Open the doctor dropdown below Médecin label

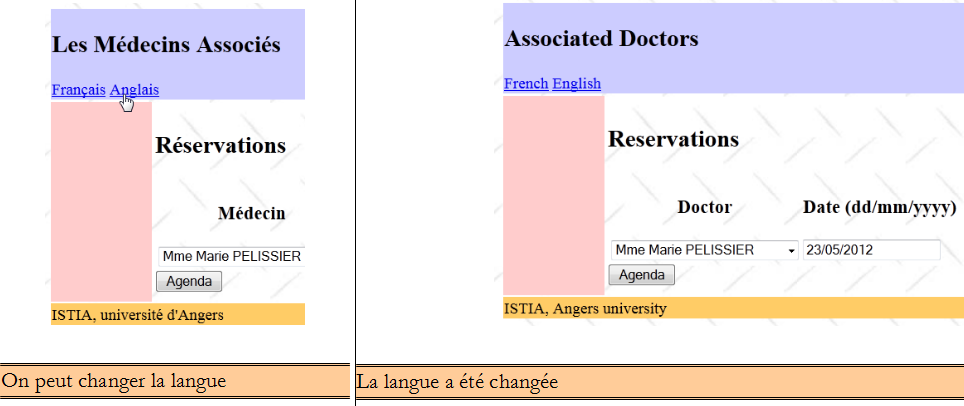[231, 257]
